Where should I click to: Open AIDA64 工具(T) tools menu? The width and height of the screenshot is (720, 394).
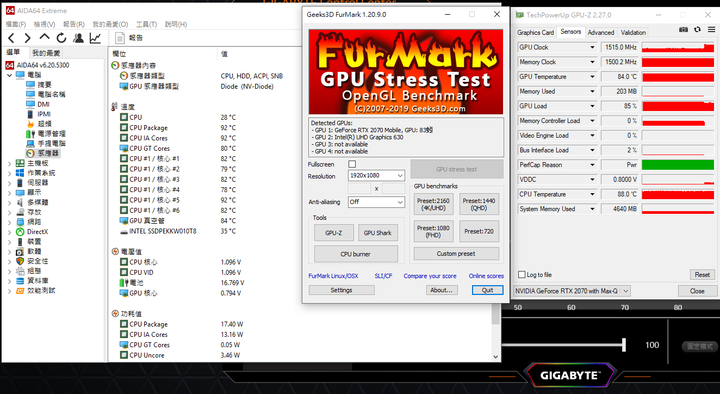146,24
